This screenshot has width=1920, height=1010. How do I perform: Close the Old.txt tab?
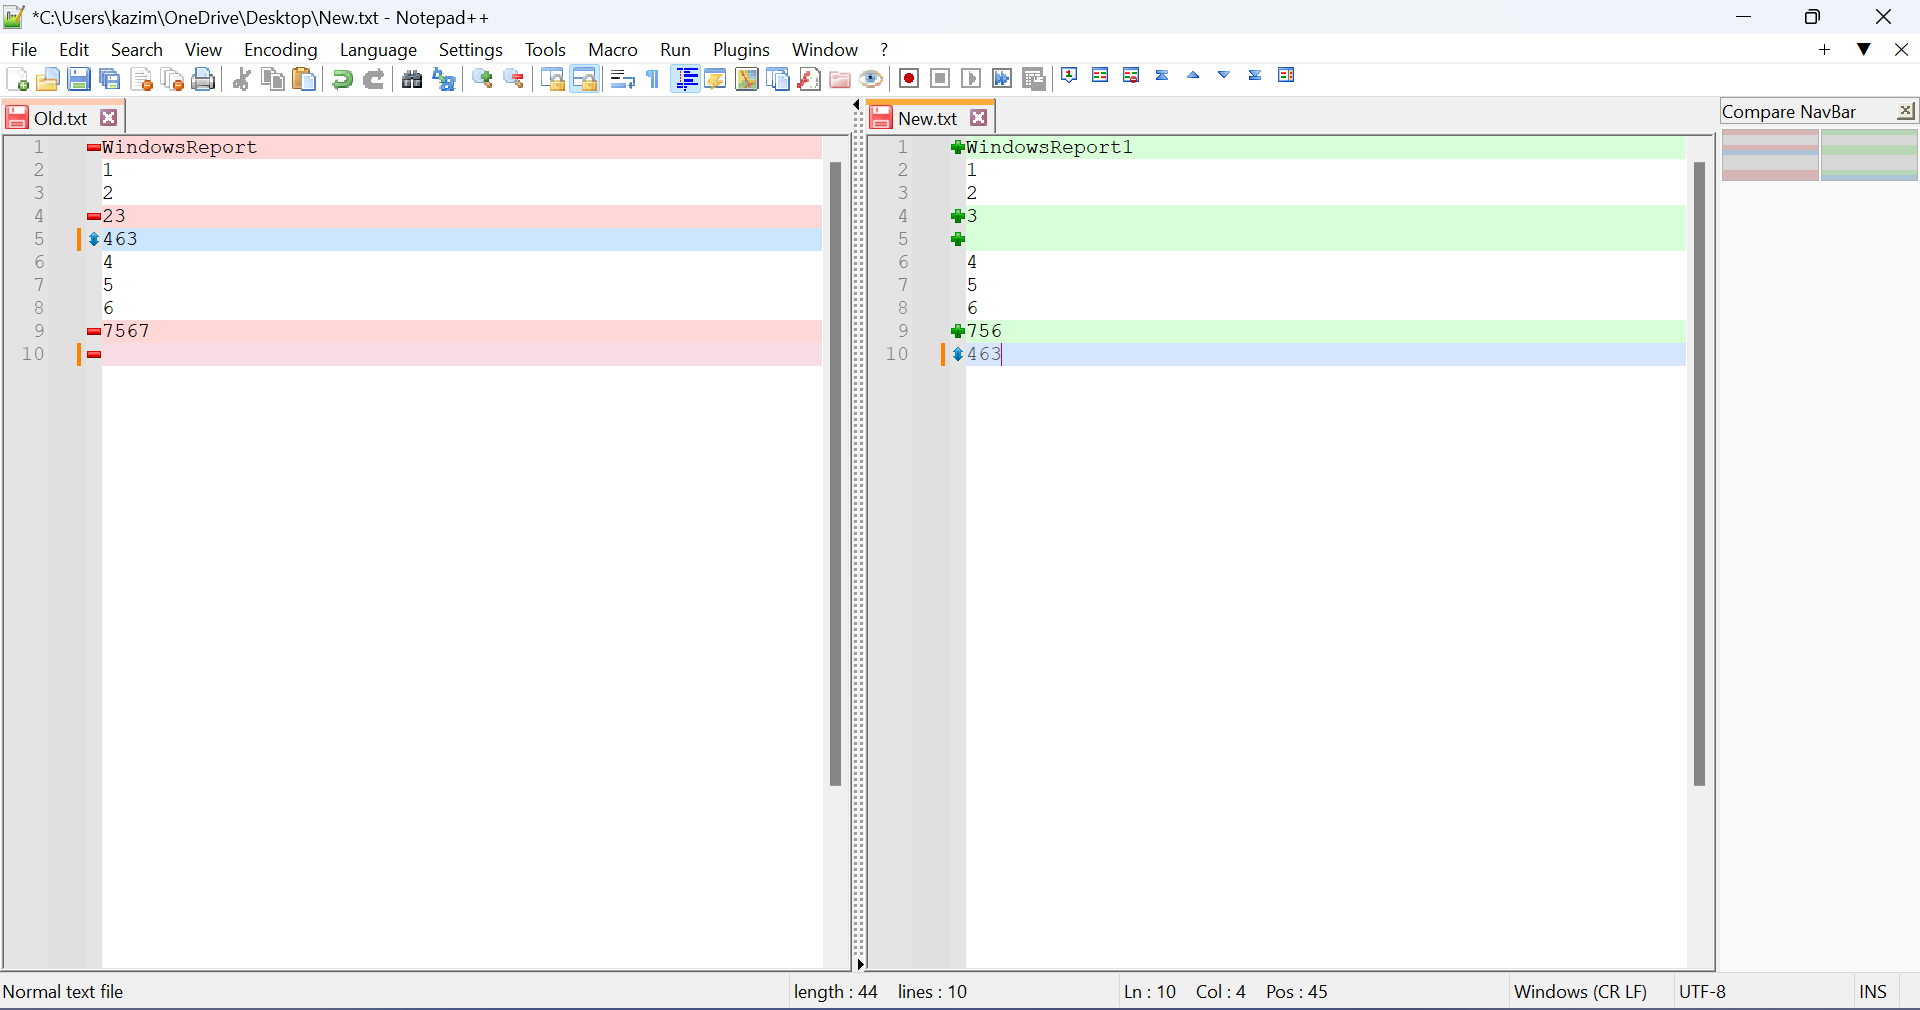click(109, 118)
